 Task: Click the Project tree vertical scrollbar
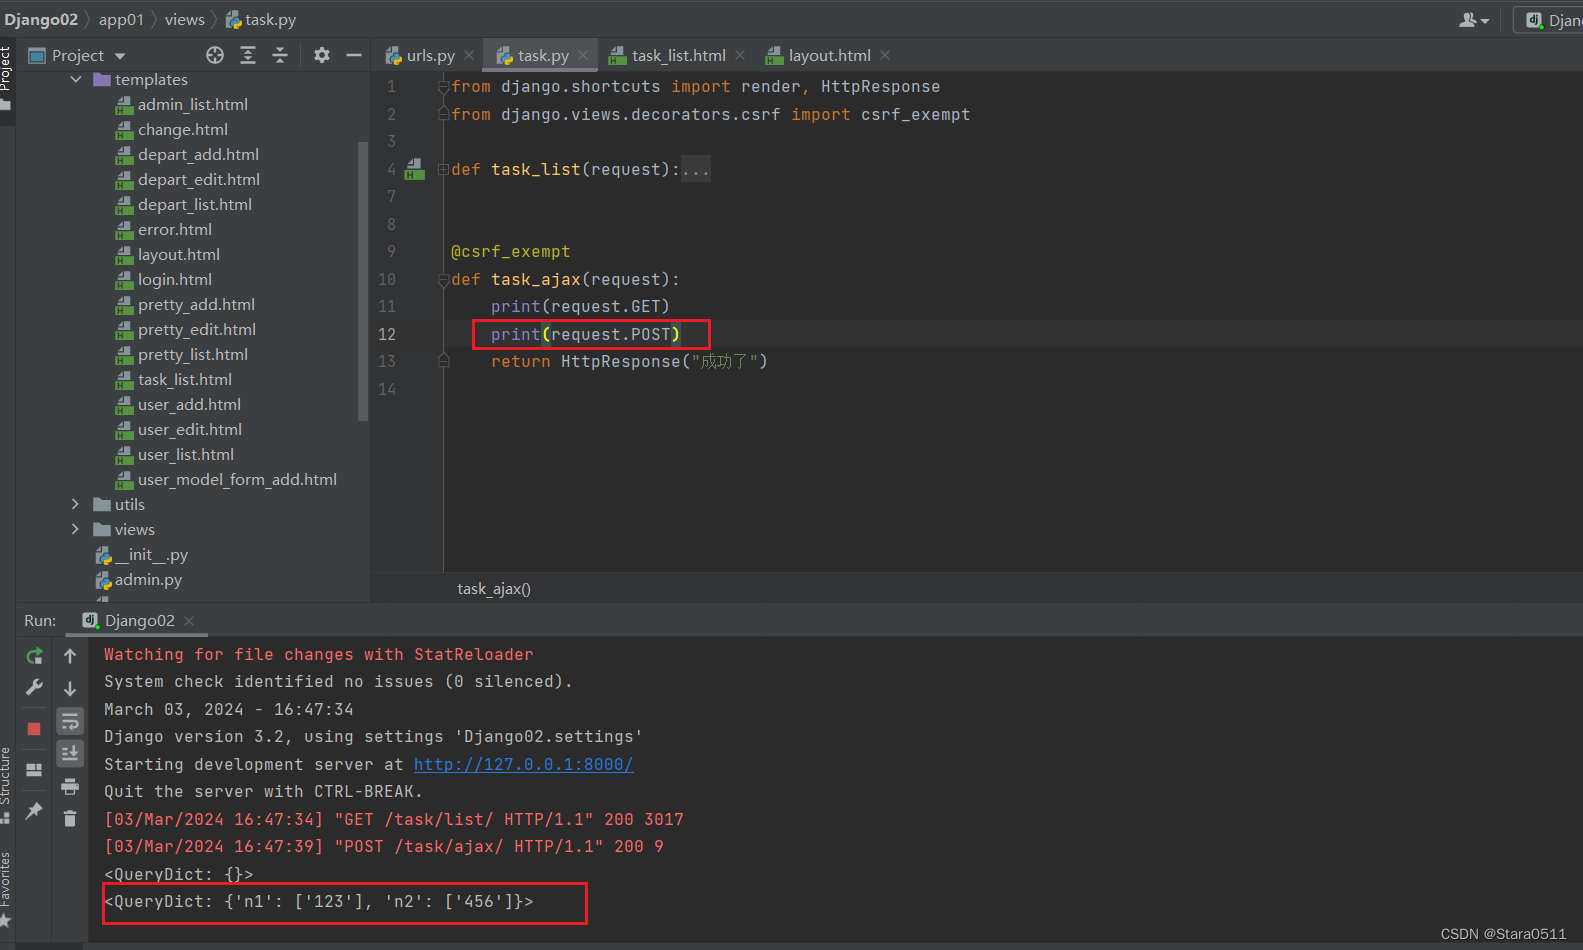coord(363,280)
